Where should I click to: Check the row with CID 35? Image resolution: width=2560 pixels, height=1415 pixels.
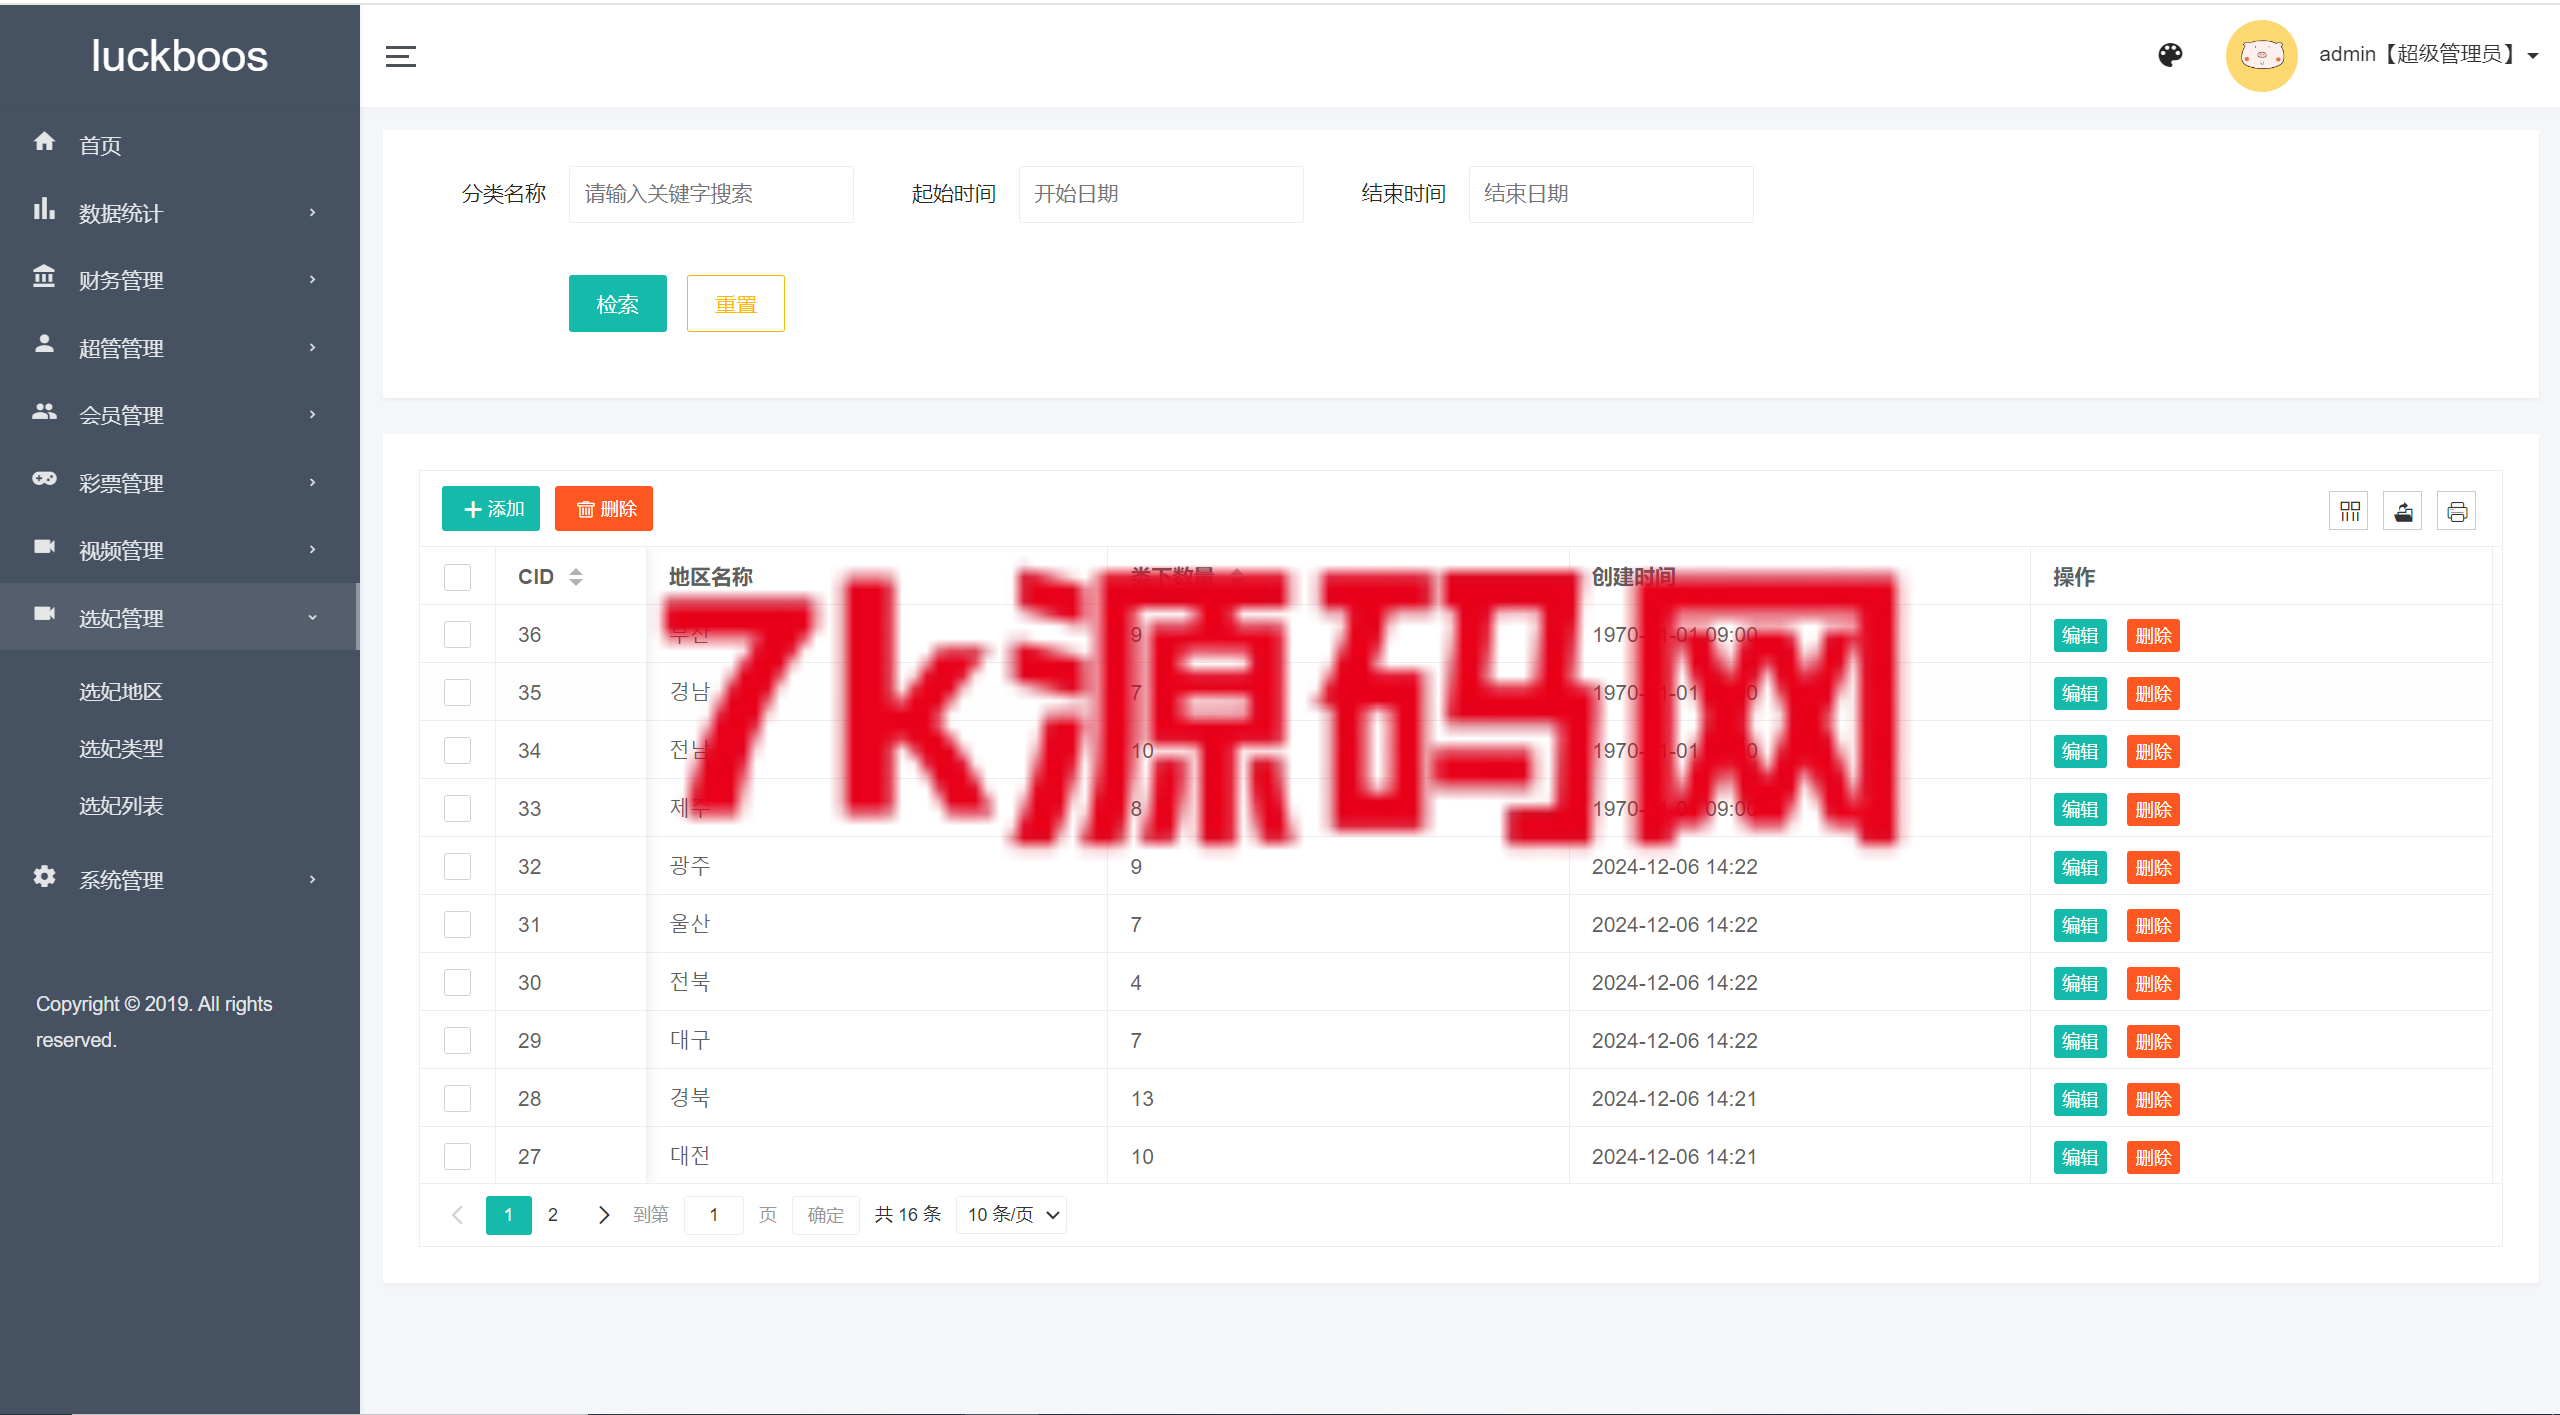point(457,693)
